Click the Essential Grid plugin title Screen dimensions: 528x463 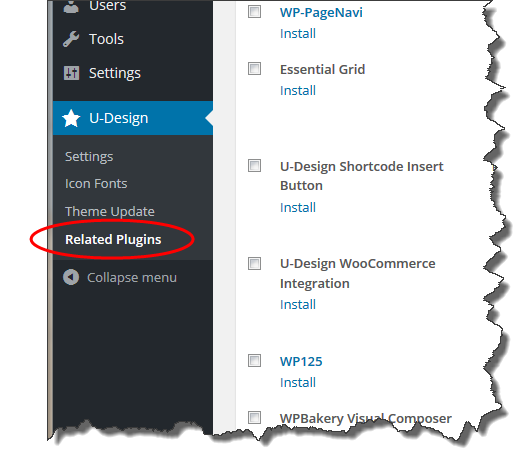tap(323, 70)
